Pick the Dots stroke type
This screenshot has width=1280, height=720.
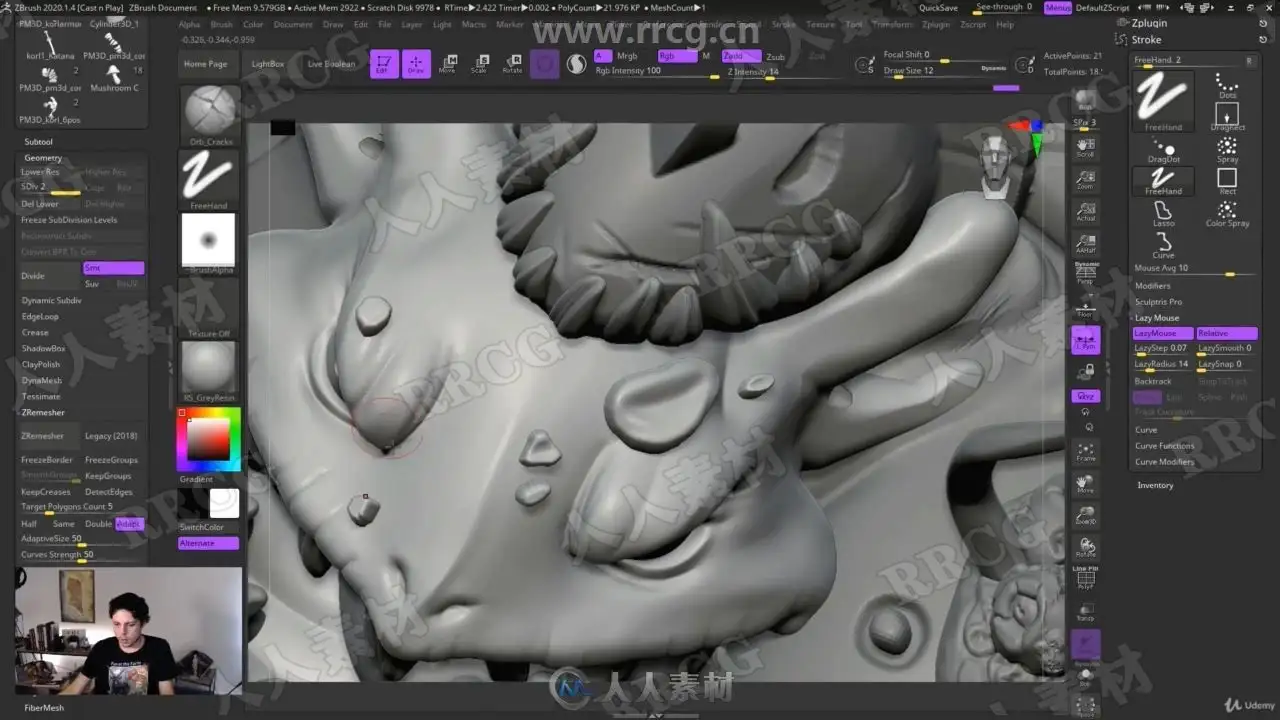pos(1227,85)
